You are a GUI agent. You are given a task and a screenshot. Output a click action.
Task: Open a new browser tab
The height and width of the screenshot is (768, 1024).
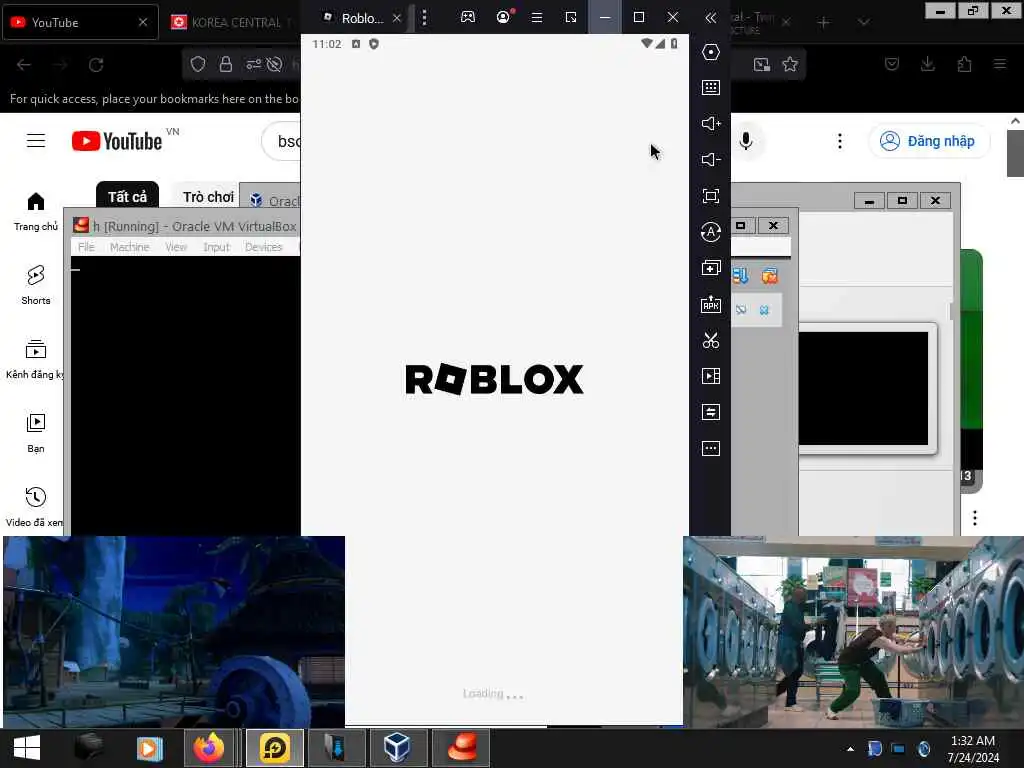[824, 22]
